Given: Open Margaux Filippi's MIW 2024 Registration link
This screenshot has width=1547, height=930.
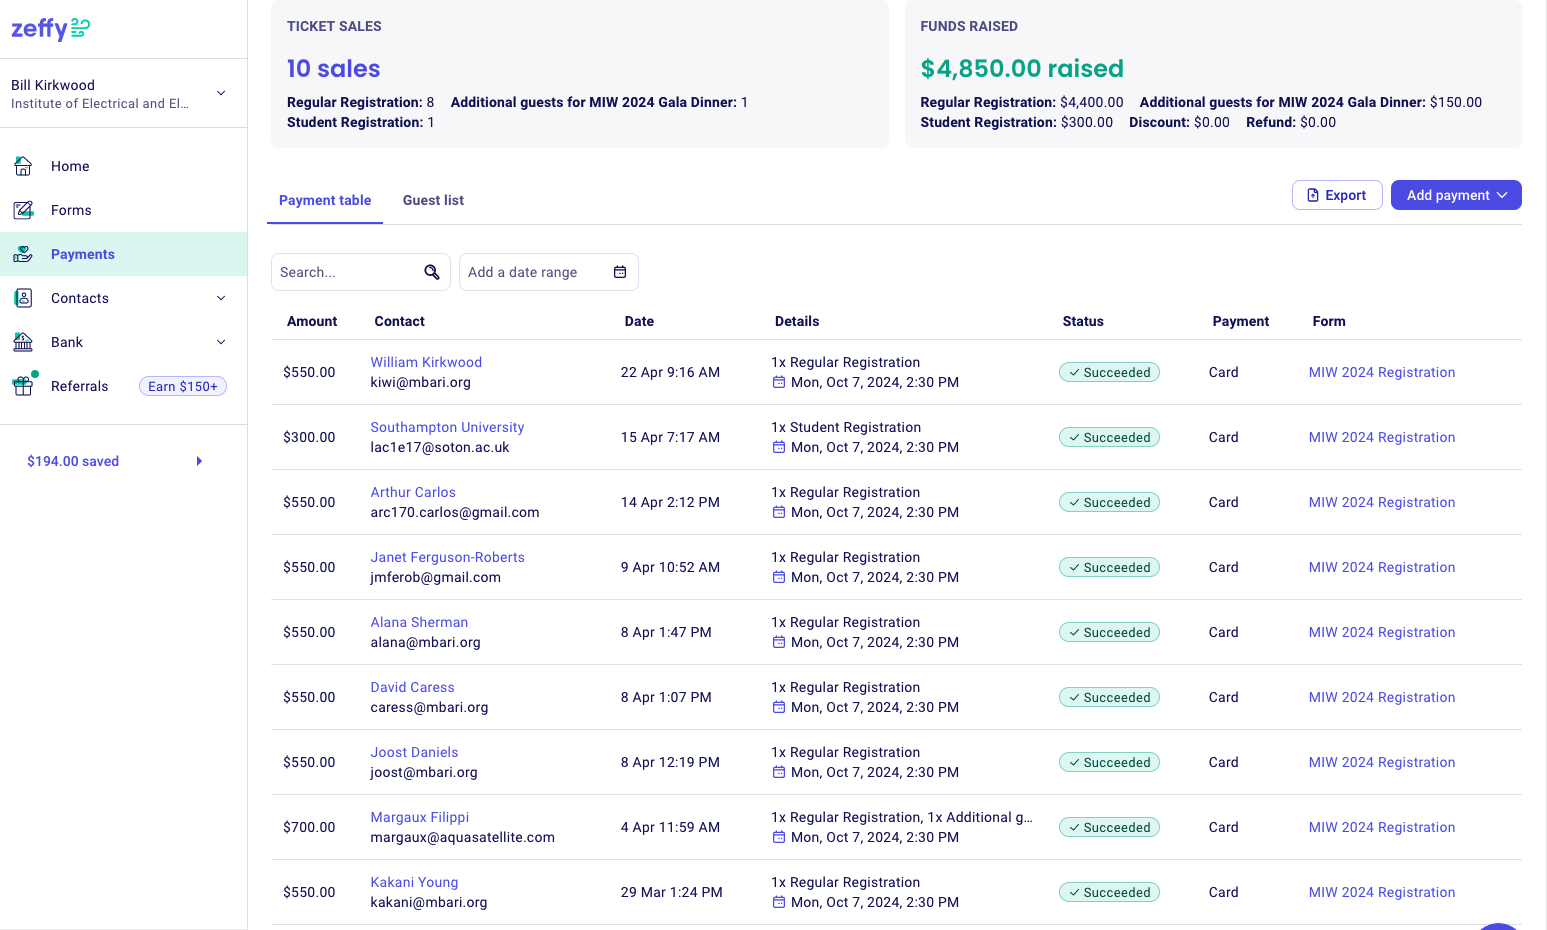Looking at the screenshot, I should click(x=1382, y=827).
